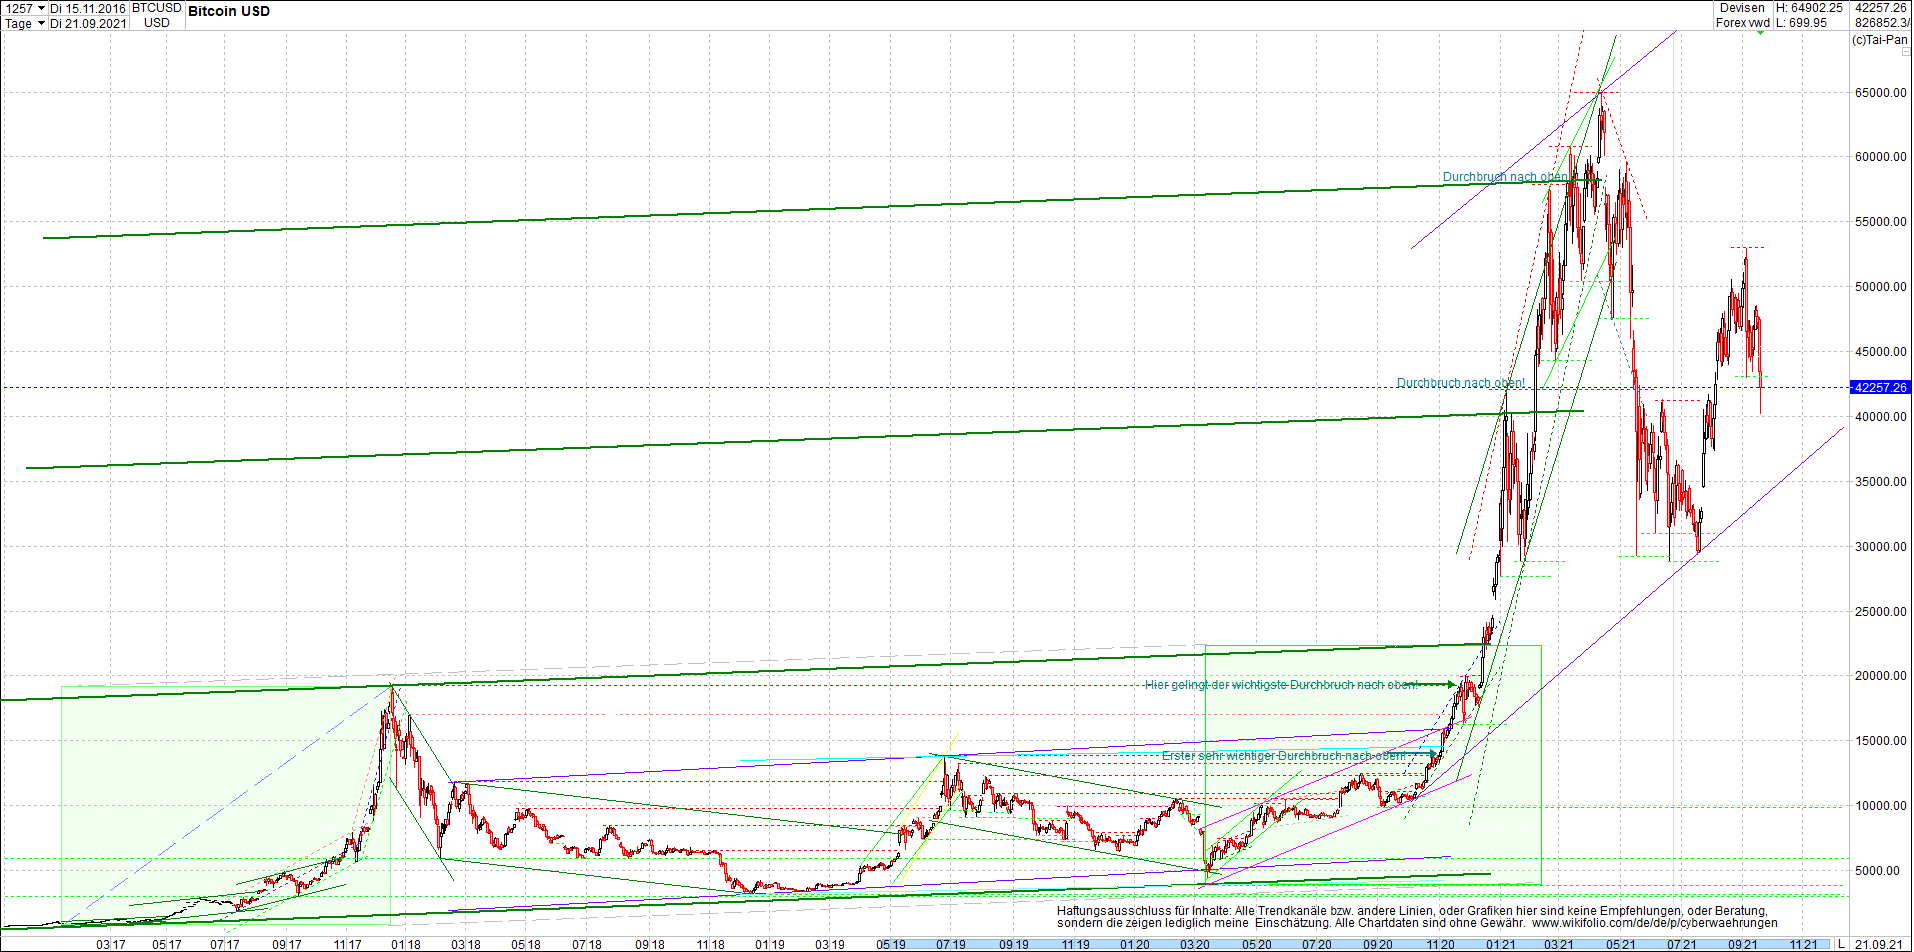Click the 35000.00 price axis label

[x=1880, y=482]
